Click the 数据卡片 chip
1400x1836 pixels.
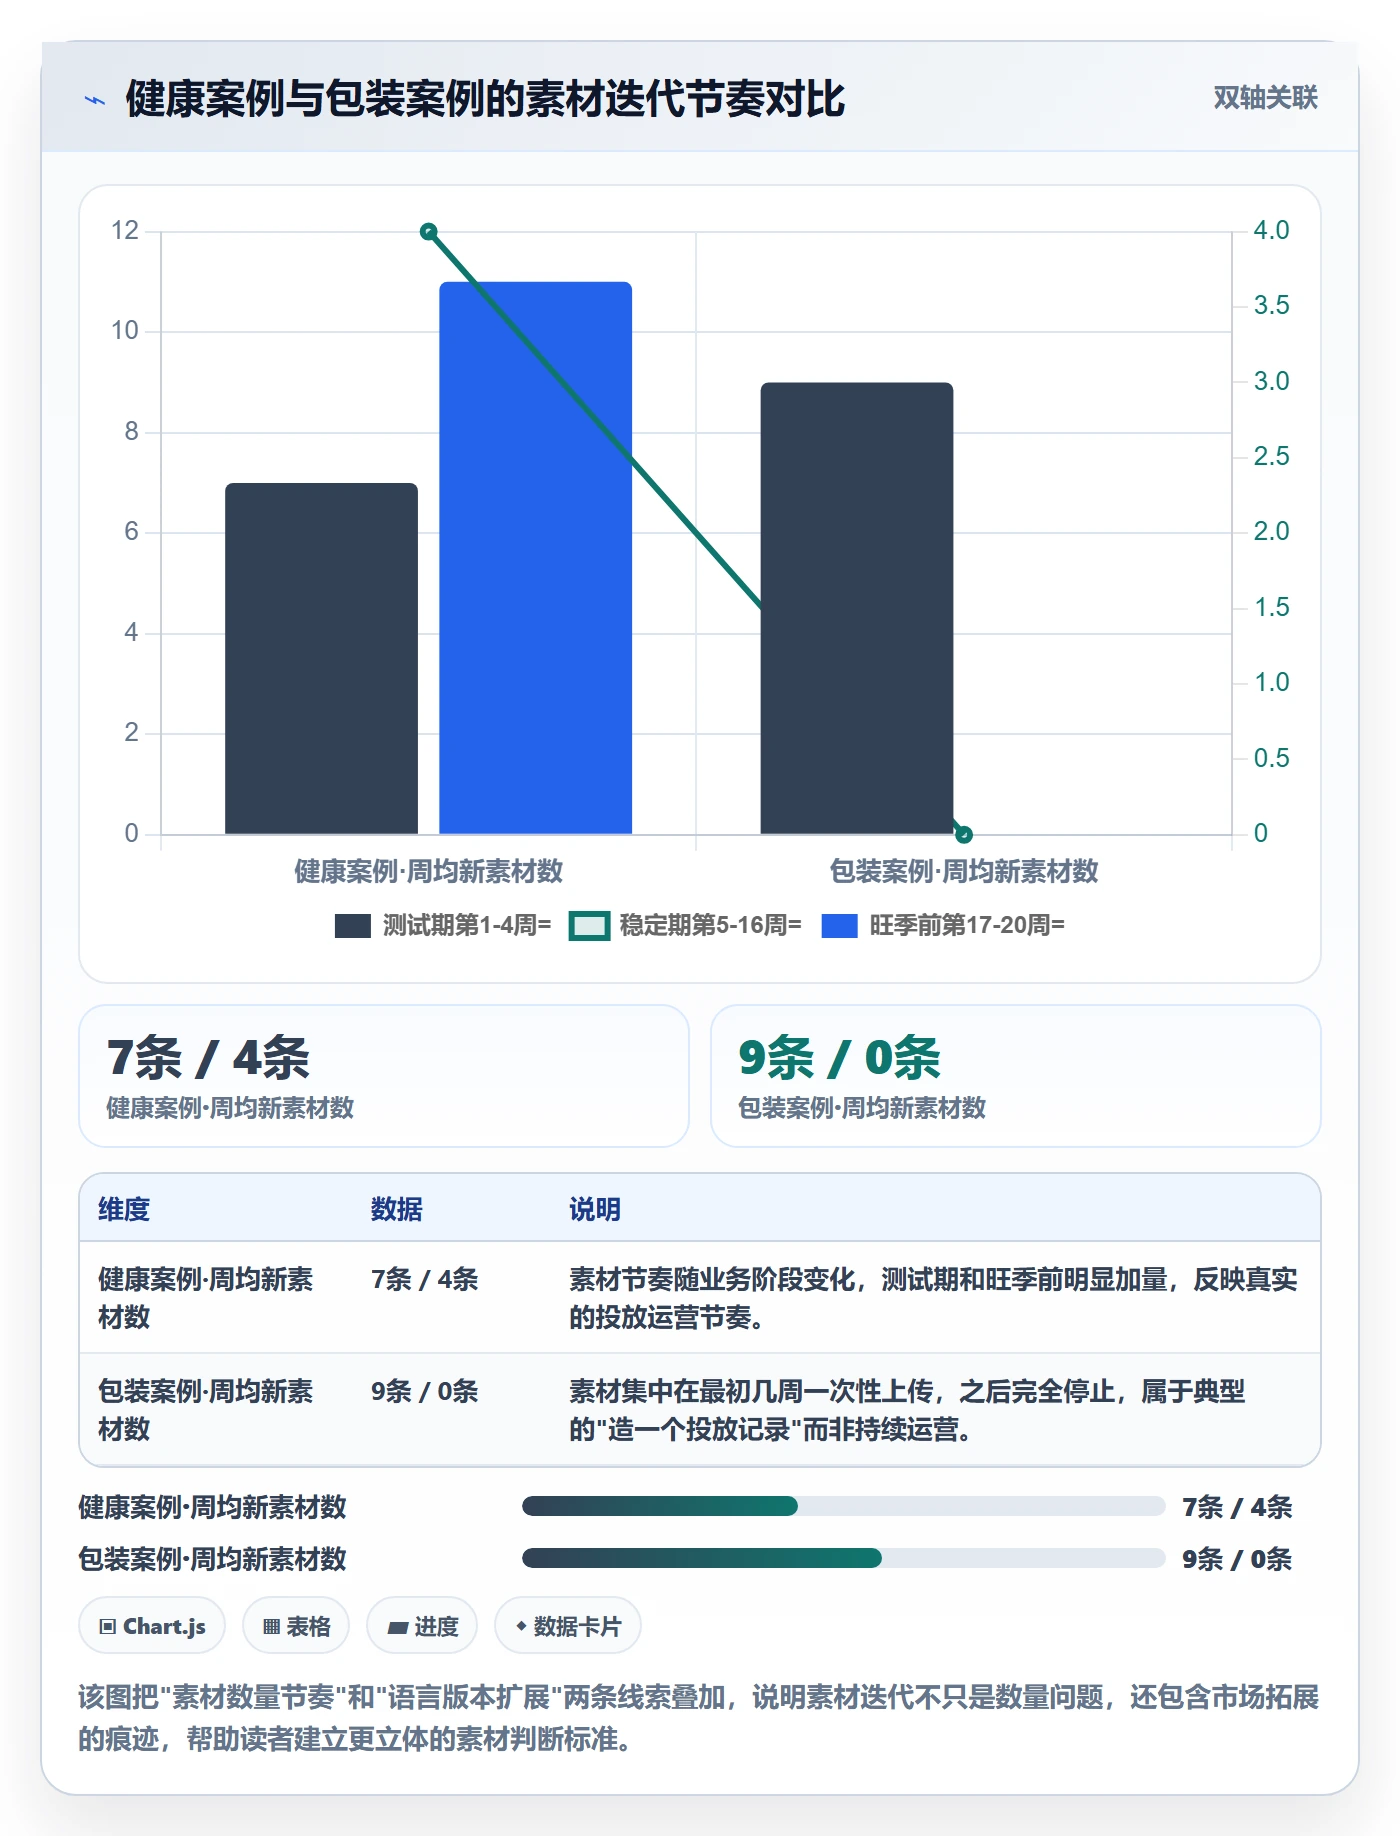(568, 1626)
